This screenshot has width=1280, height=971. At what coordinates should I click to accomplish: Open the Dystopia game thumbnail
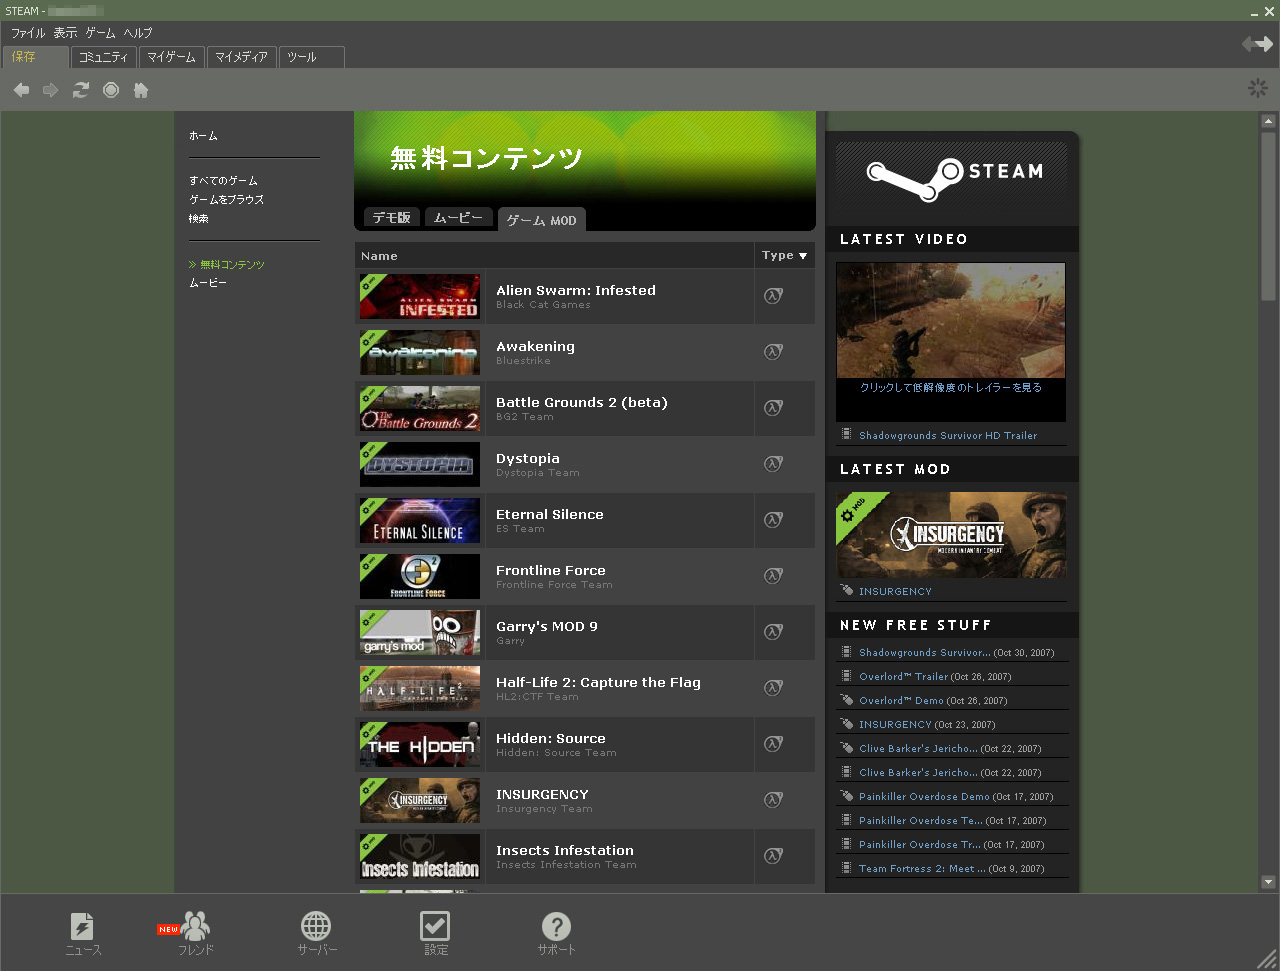(420, 464)
